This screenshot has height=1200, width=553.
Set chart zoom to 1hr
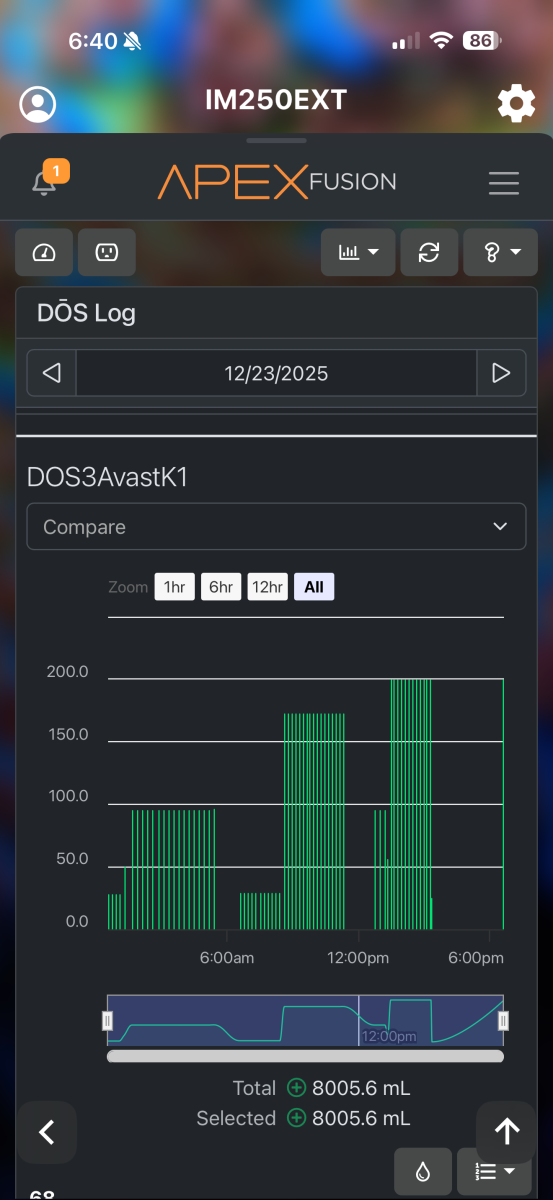click(174, 587)
